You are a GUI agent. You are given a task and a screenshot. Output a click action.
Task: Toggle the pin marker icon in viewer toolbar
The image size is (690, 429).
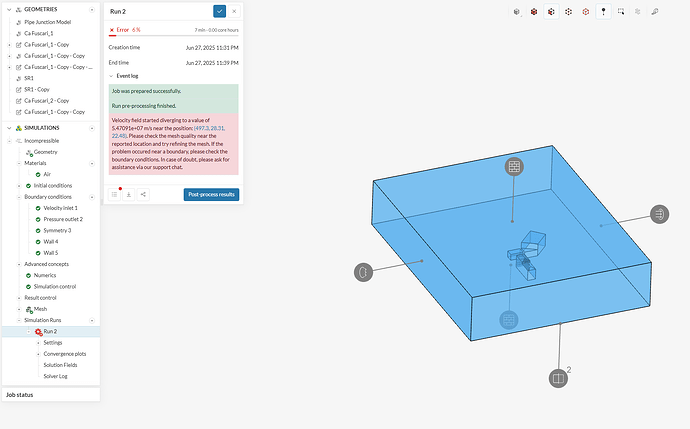603,12
